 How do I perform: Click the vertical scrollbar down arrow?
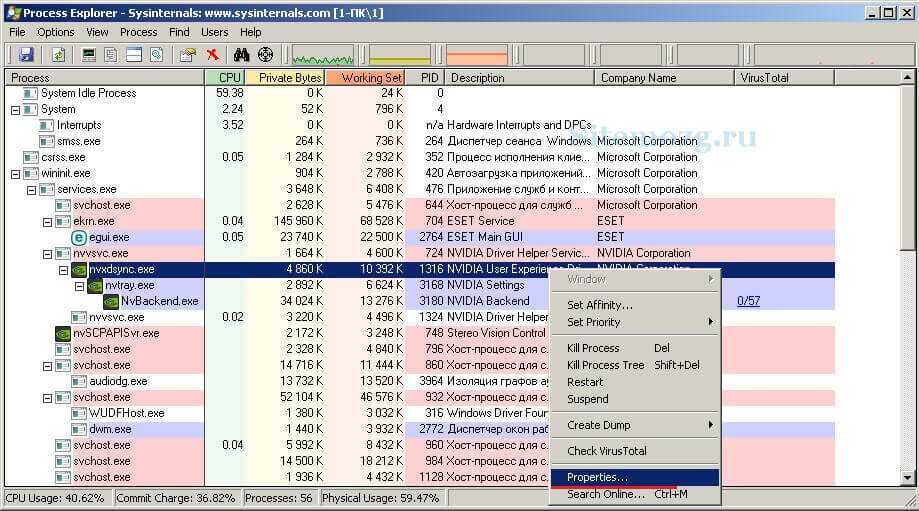point(907,478)
